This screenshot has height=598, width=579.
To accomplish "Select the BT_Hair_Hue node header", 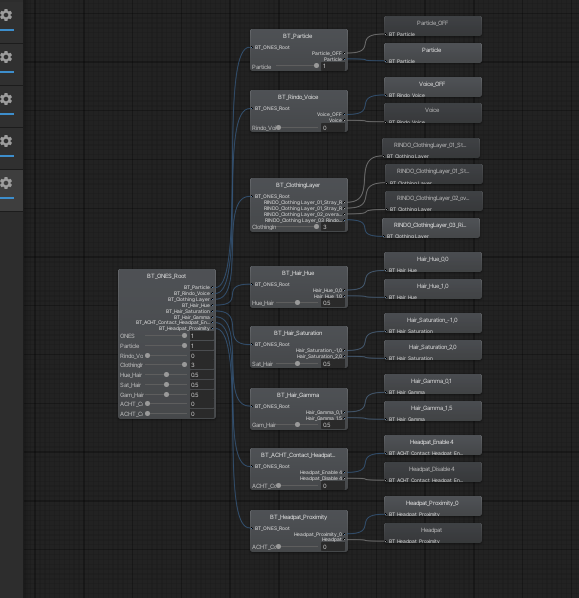I will pos(298,273).
